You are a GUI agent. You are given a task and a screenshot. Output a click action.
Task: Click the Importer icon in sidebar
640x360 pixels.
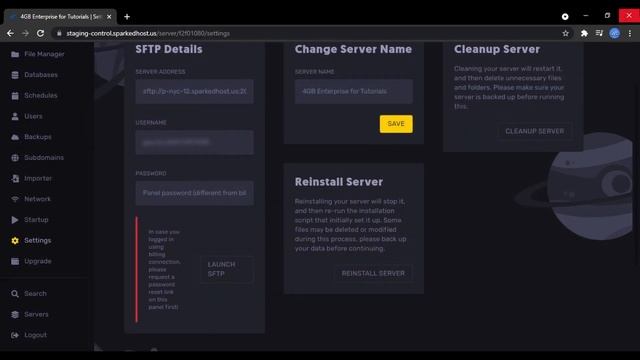pyautogui.click(x=15, y=178)
